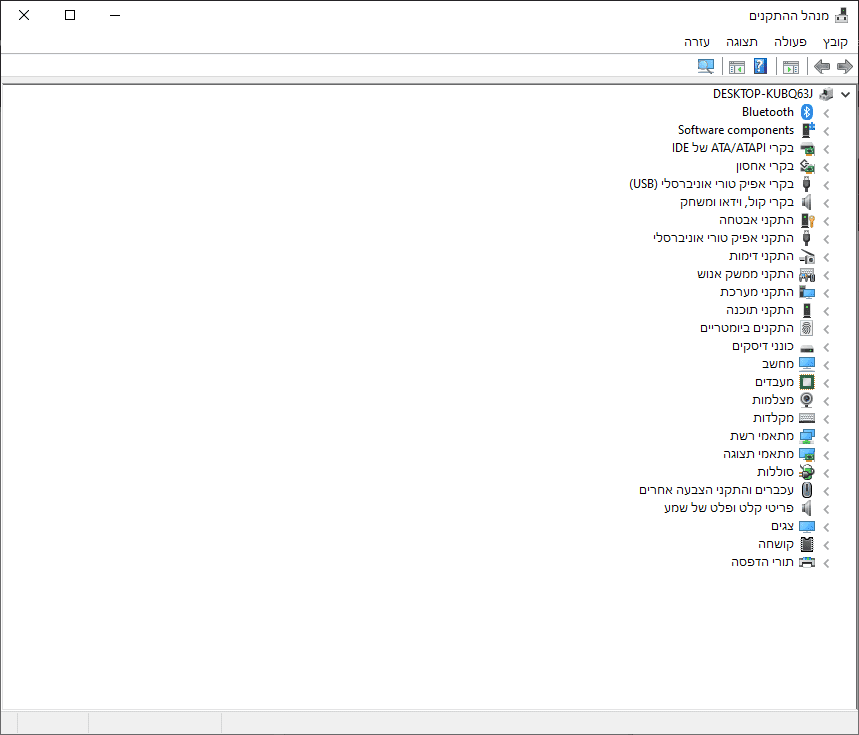Expand the התקני תוכנה software devices arrow
The image size is (859, 735).
pyautogui.click(x=826, y=311)
